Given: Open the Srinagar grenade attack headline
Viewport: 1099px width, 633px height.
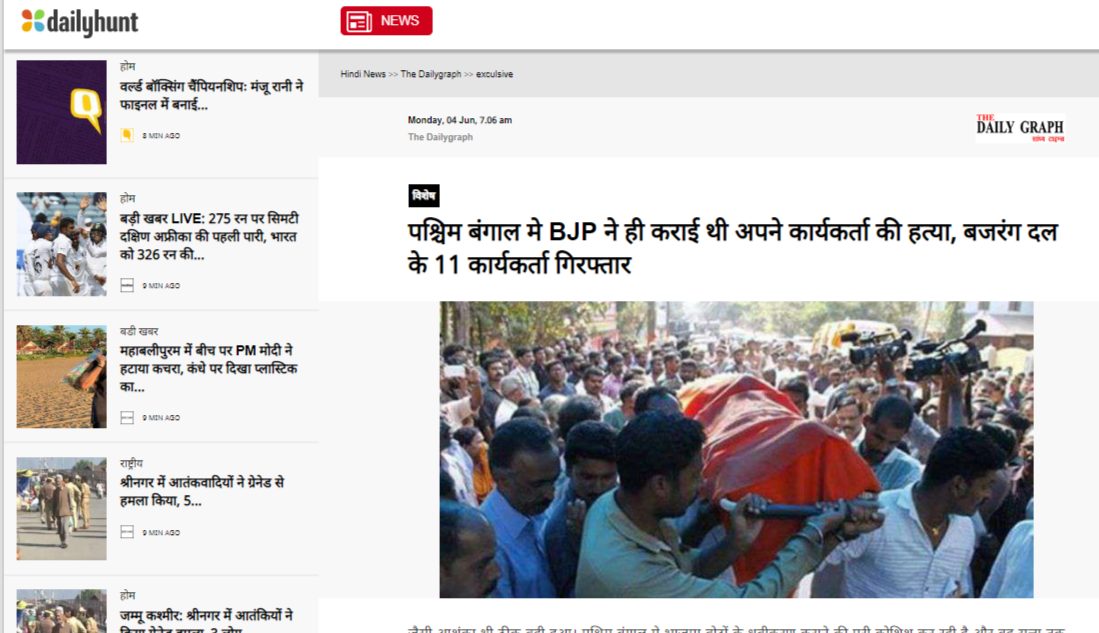Looking at the screenshot, I should (x=202, y=491).
